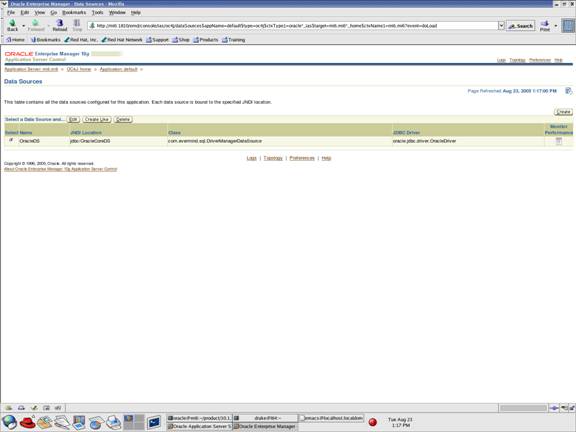576x432 pixels.
Task: Open Topology link in page header
Action: [x=517, y=60]
